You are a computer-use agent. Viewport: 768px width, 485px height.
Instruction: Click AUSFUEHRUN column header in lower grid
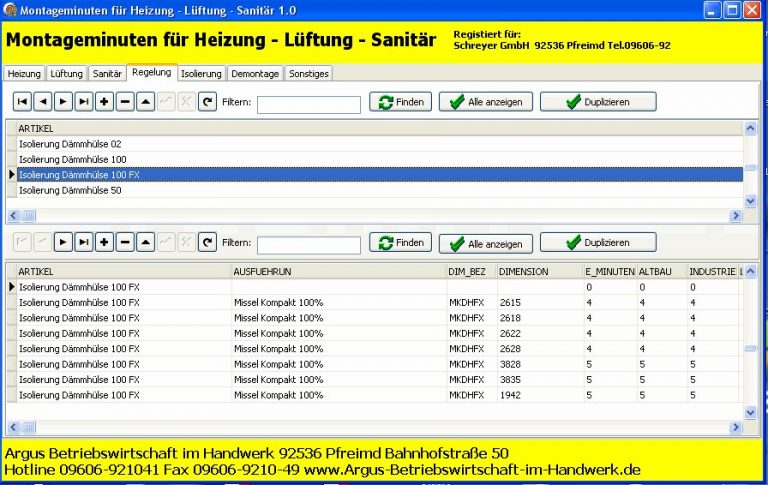click(339, 271)
